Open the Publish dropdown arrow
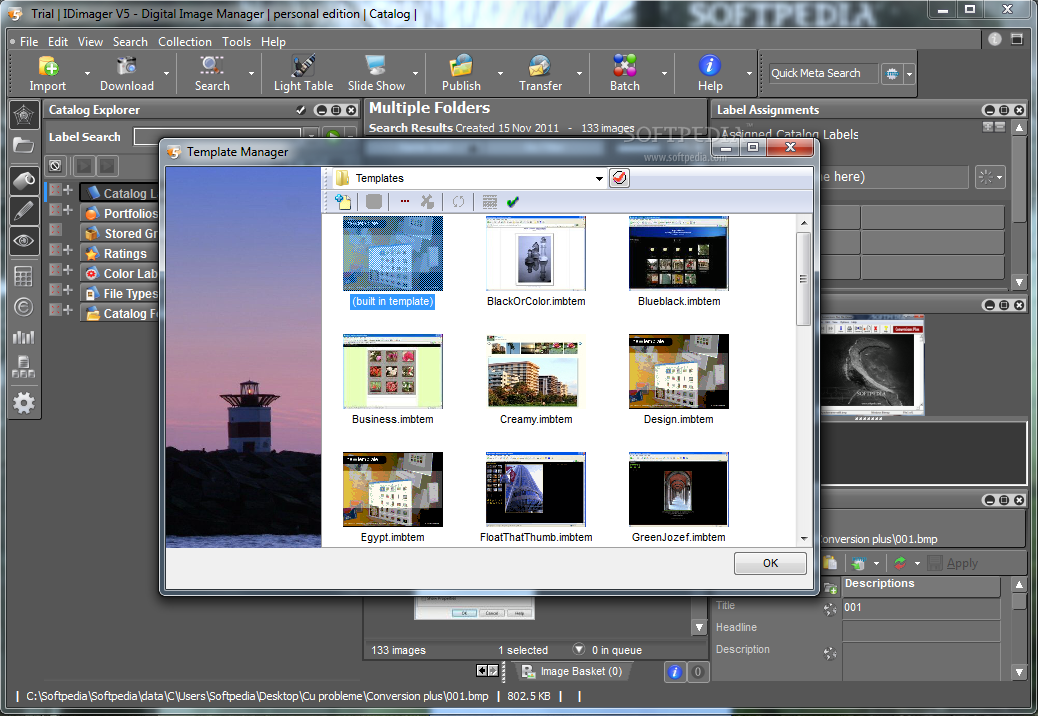Screen dimensions: 1038x716 [500, 73]
